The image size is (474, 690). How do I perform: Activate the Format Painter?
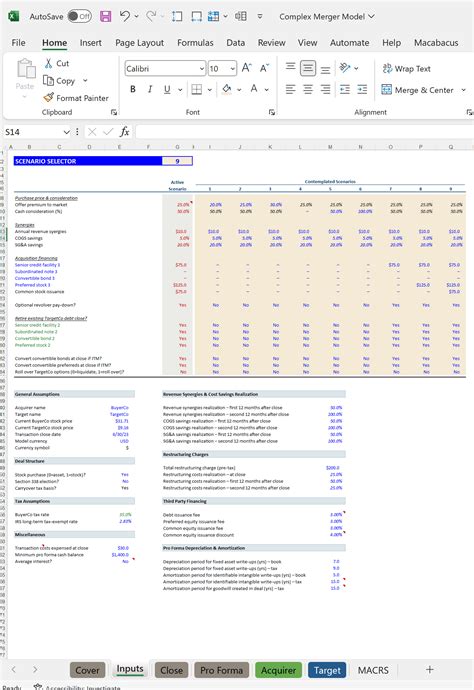click(x=76, y=98)
